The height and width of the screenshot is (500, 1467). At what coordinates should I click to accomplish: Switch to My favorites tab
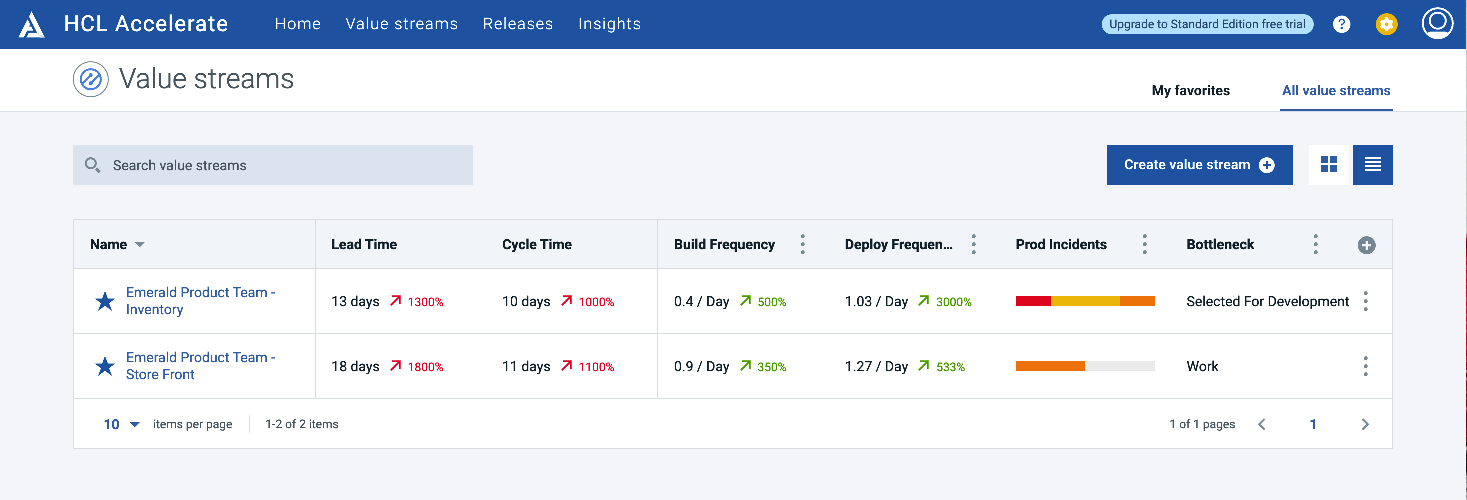click(x=1191, y=90)
